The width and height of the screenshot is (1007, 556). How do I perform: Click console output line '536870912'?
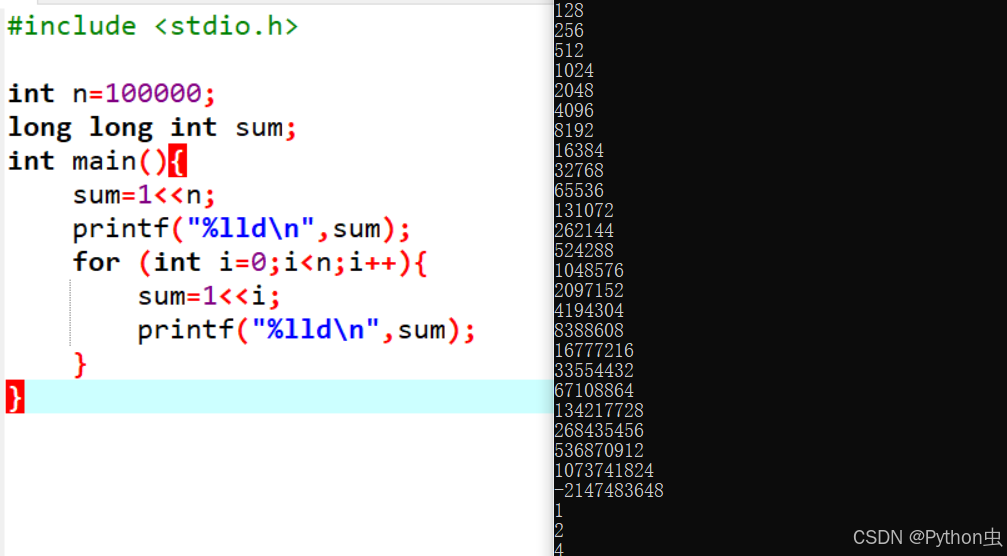(599, 450)
